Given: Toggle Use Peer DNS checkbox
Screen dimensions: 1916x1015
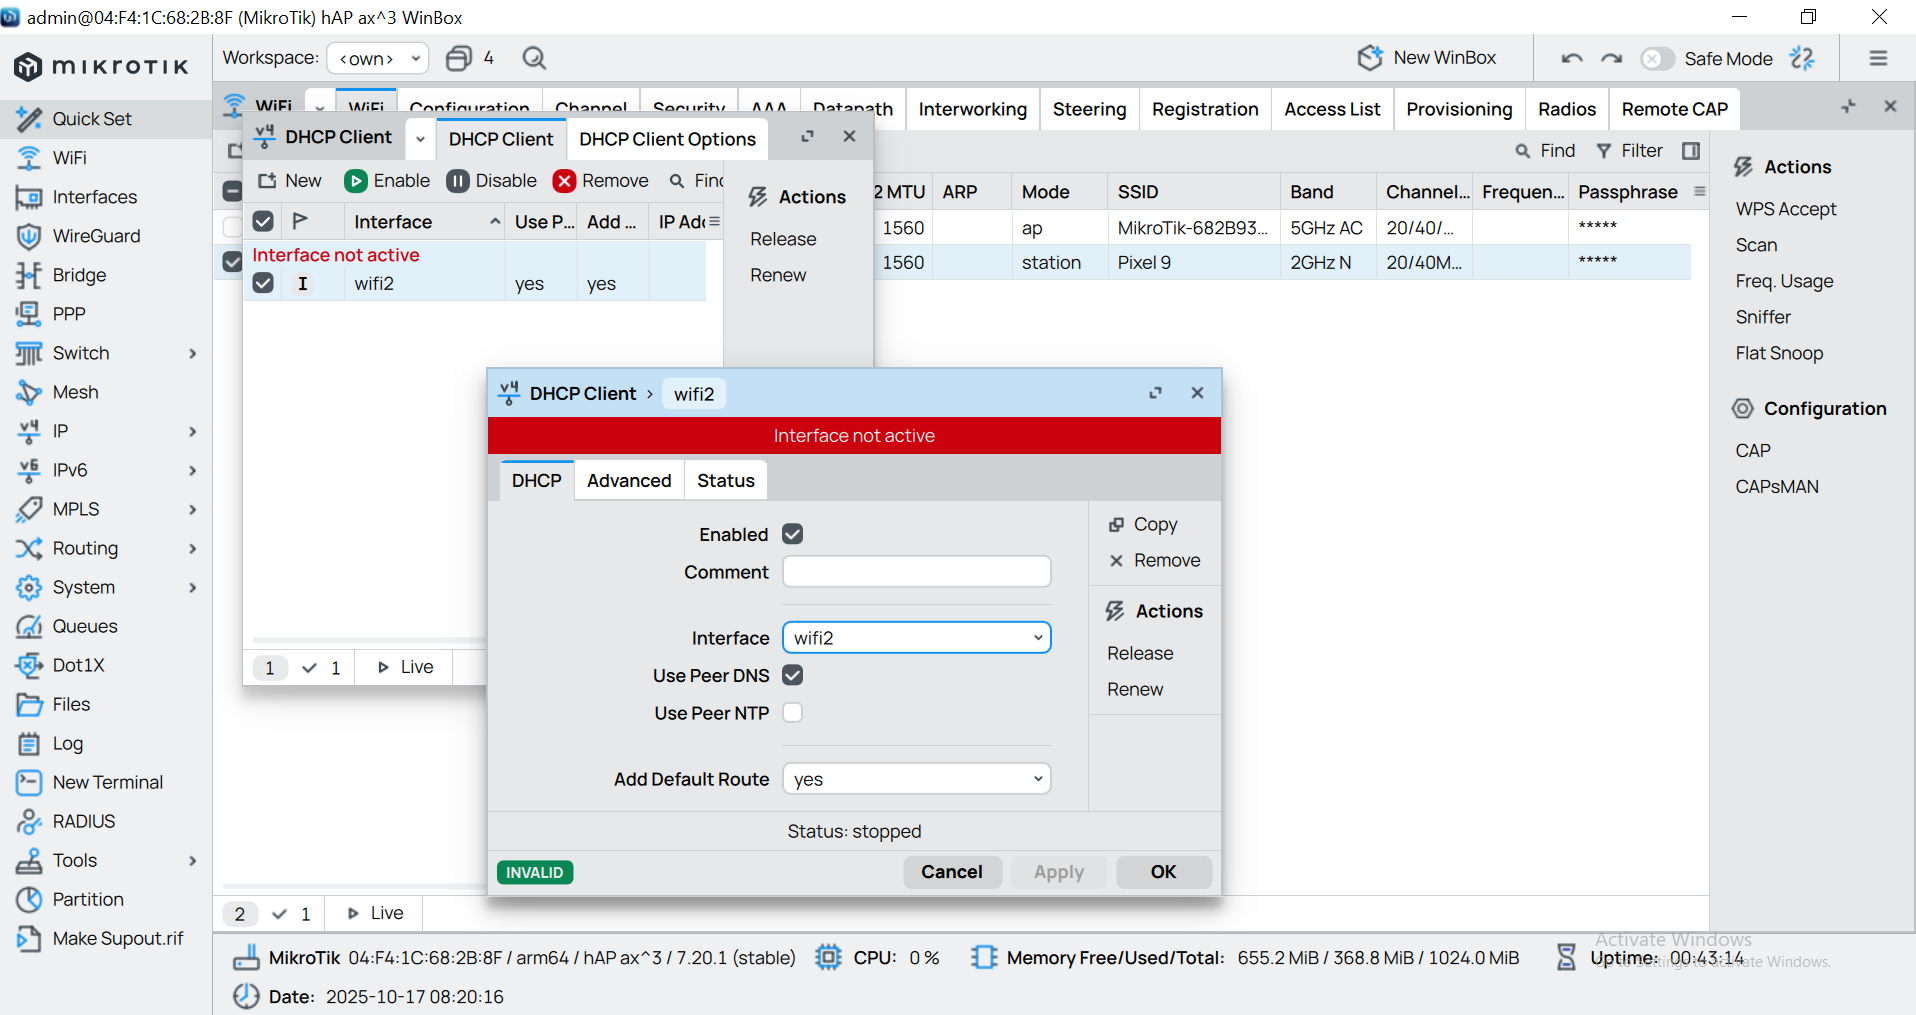Looking at the screenshot, I should 793,675.
